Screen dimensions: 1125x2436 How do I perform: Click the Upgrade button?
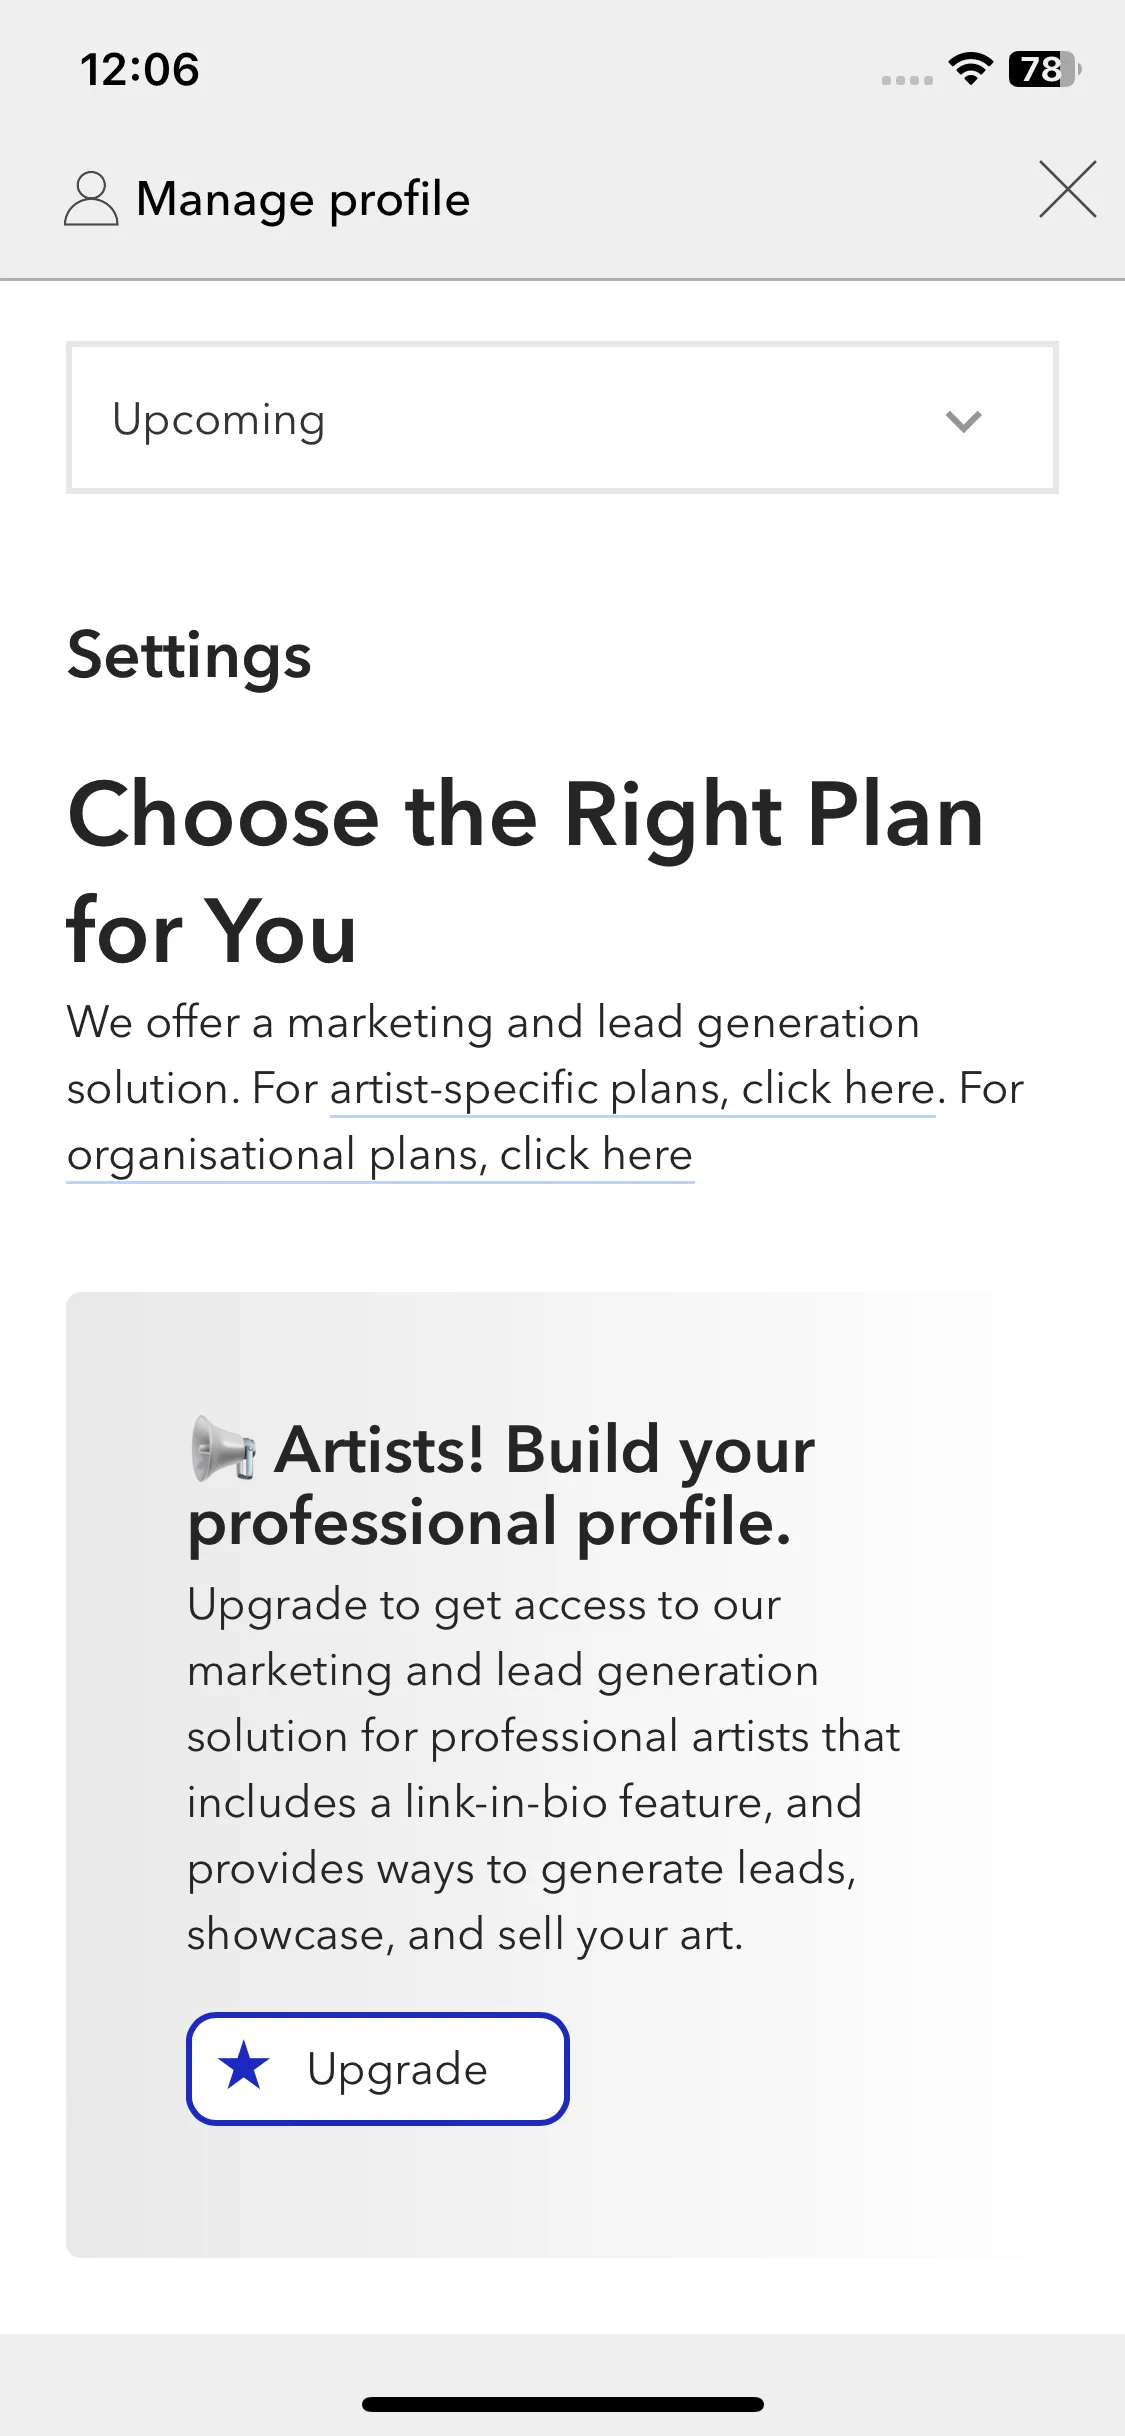[378, 2068]
